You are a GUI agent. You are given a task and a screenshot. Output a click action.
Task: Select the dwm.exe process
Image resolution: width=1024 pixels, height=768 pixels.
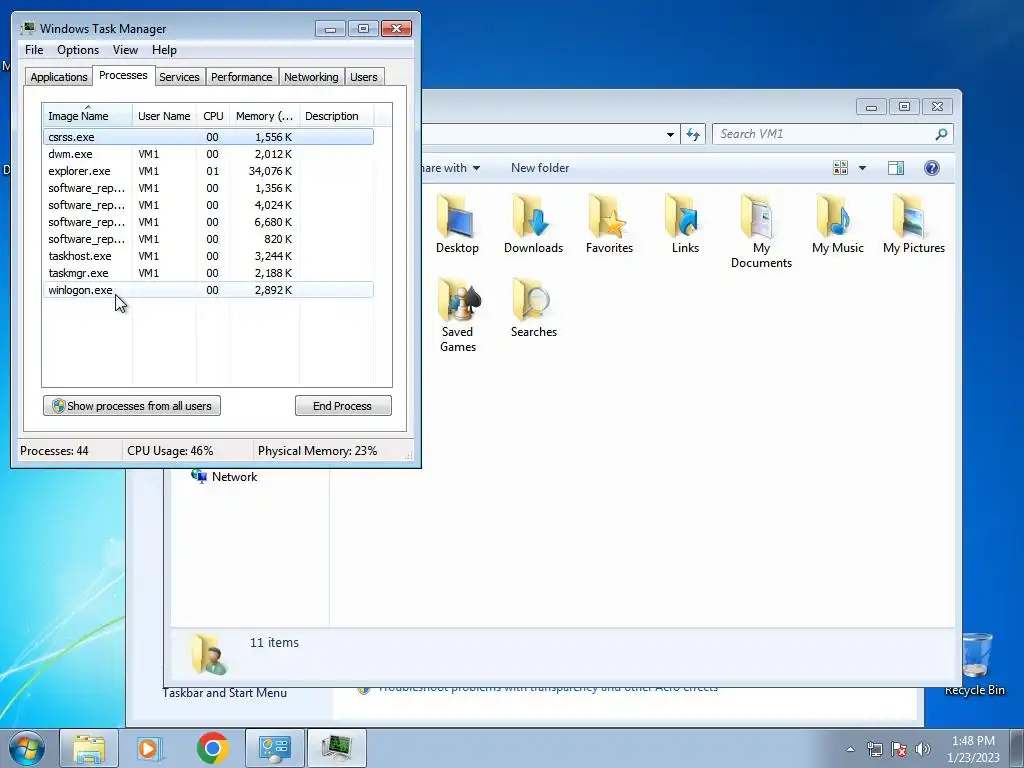pyautogui.click(x=208, y=154)
